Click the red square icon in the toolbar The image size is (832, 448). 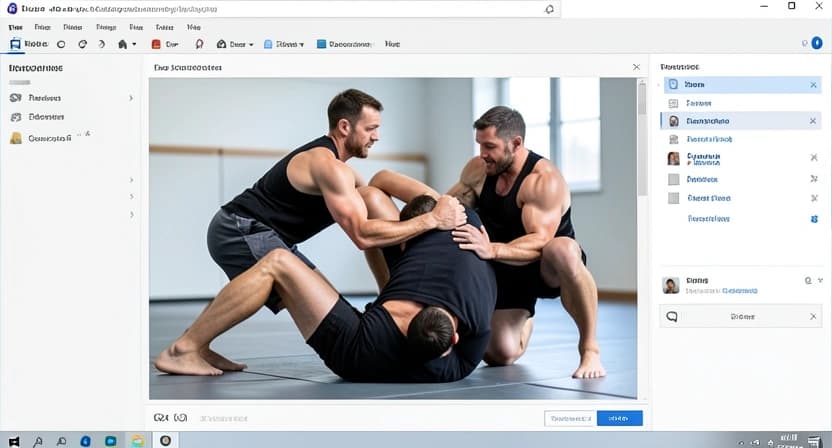point(156,44)
